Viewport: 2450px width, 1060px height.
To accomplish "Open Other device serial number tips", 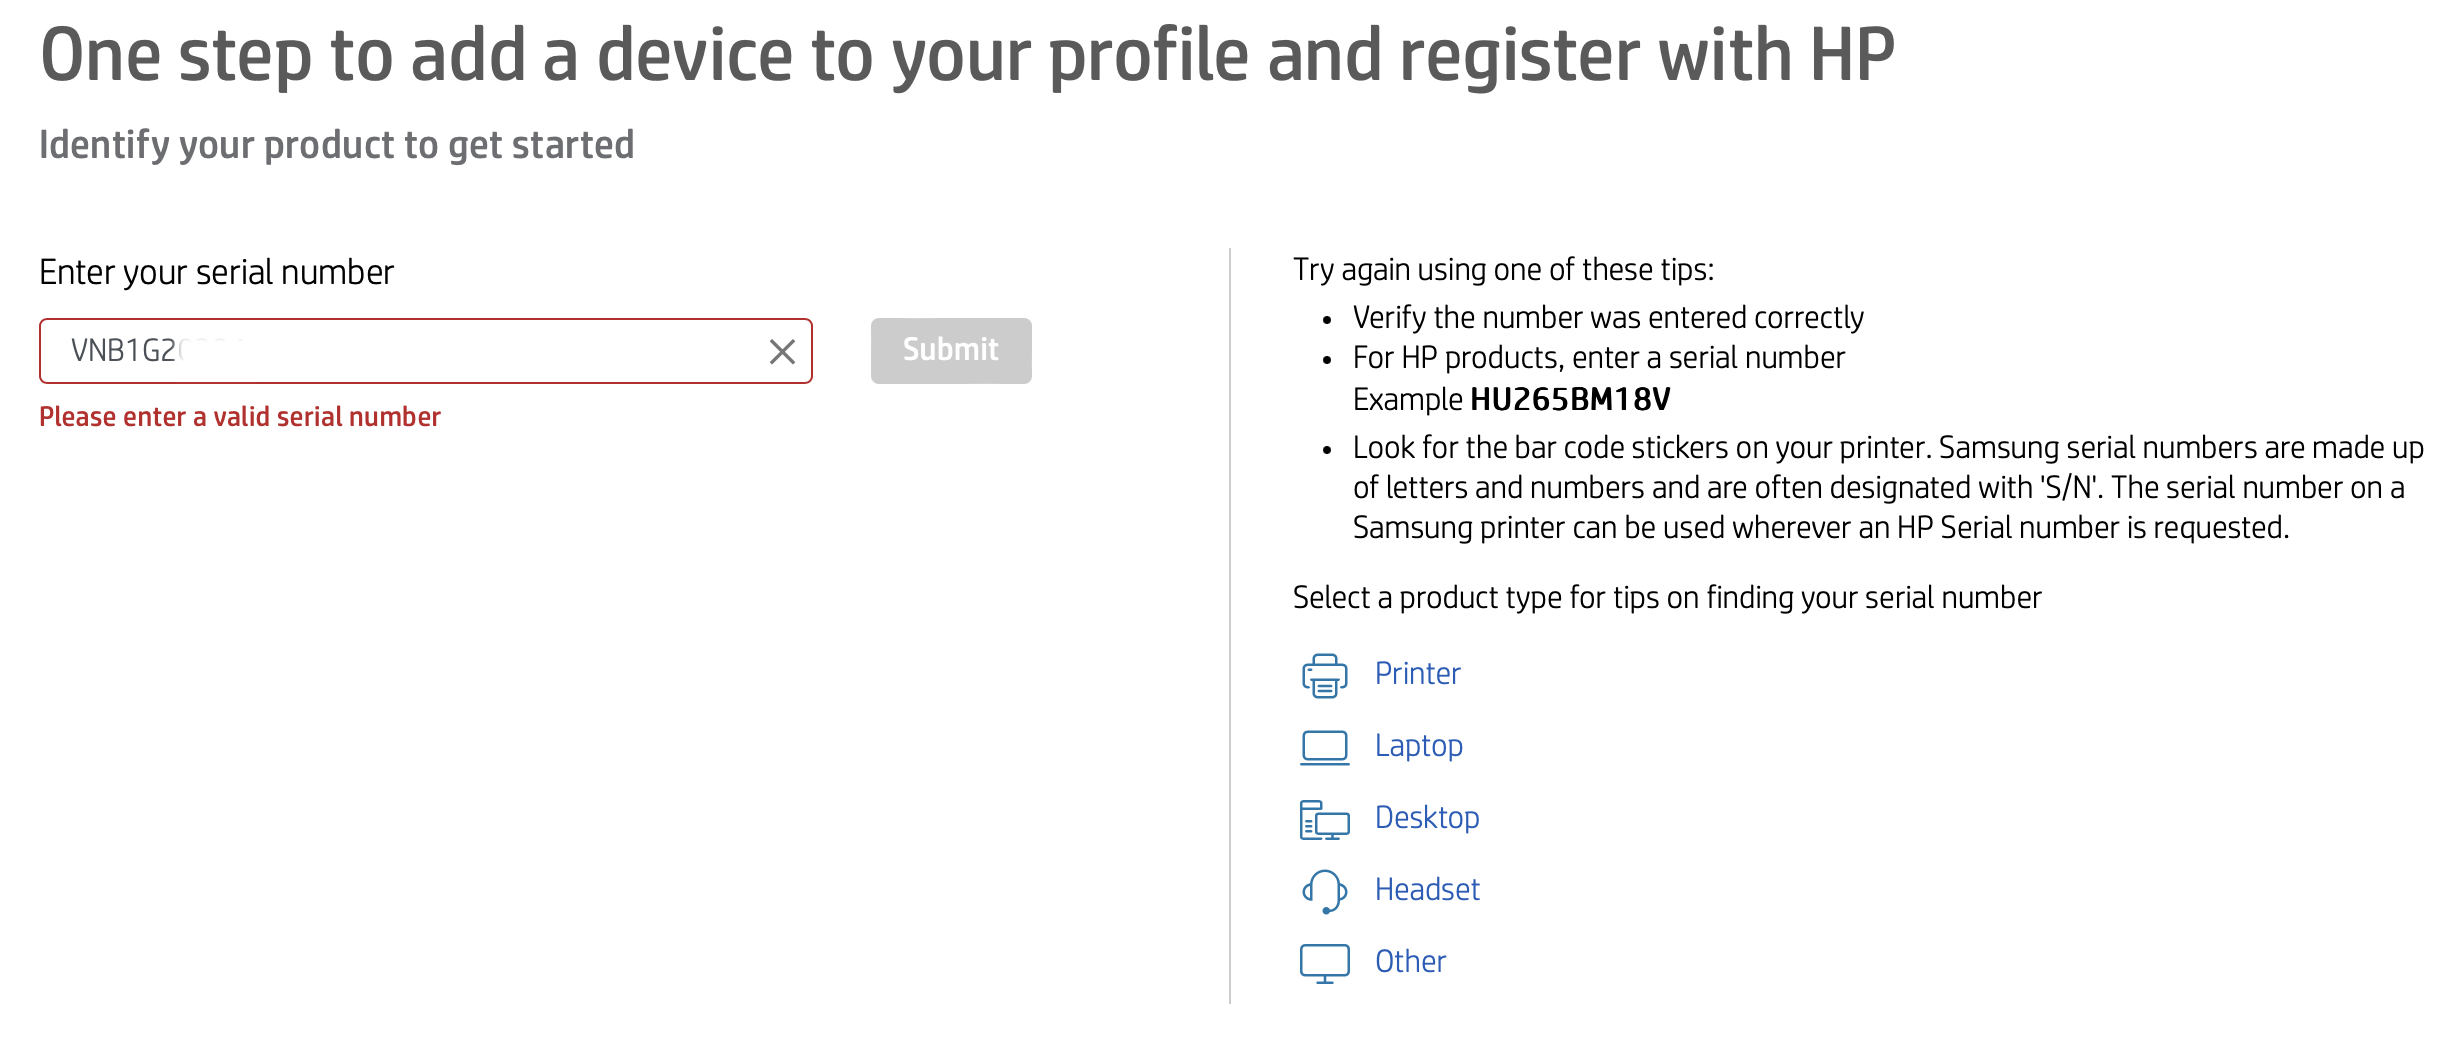I will 1410,962.
